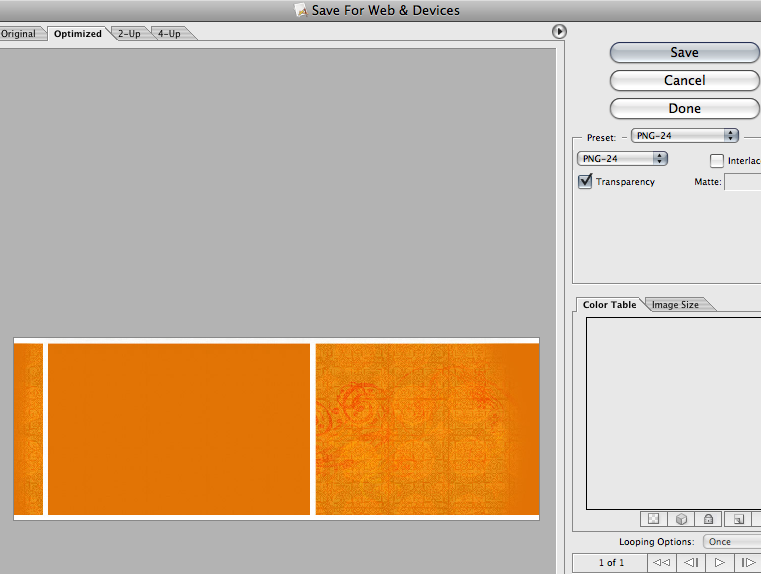Switch to the 4-Up view tab
The image size is (761, 574).
pos(169,33)
